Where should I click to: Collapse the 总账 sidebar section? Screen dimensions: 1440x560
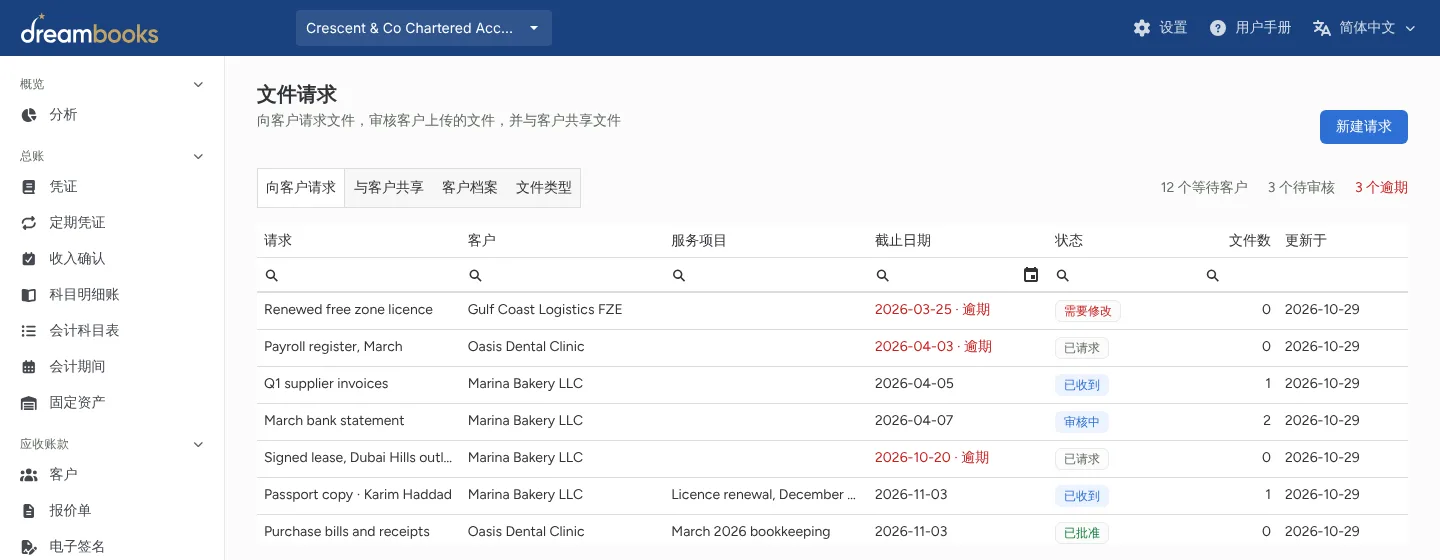pos(198,156)
